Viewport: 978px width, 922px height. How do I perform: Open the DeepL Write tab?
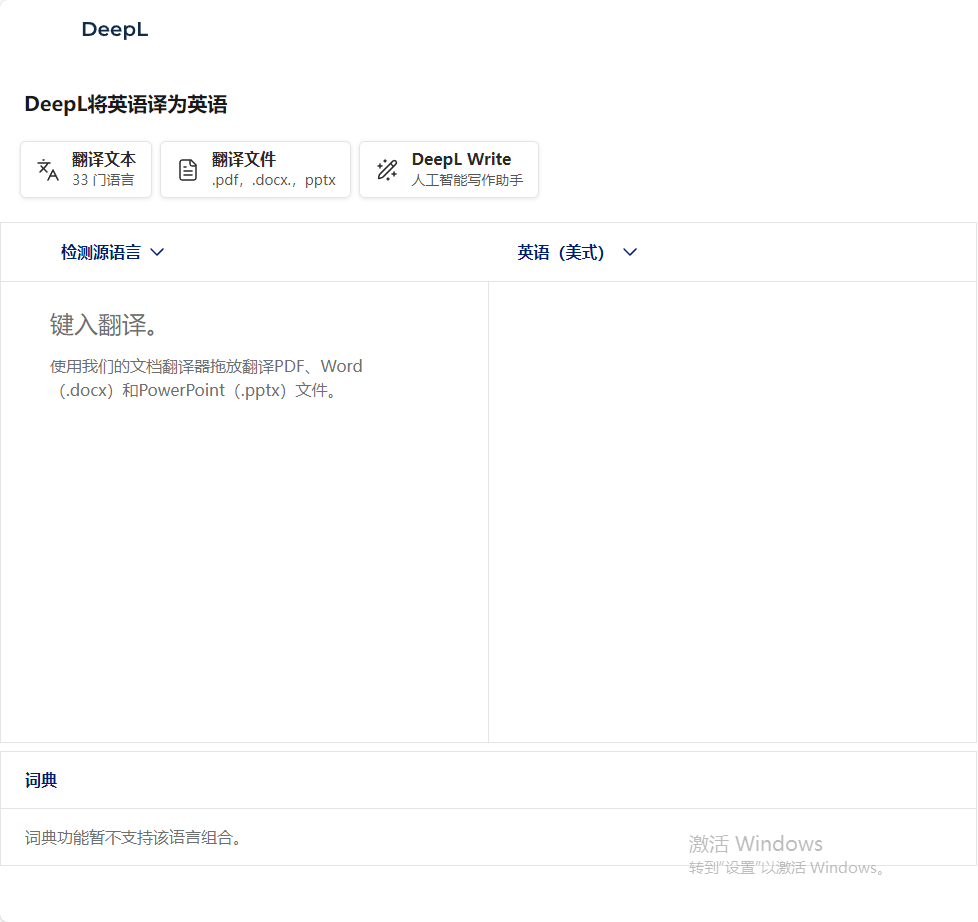click(449, 170)
